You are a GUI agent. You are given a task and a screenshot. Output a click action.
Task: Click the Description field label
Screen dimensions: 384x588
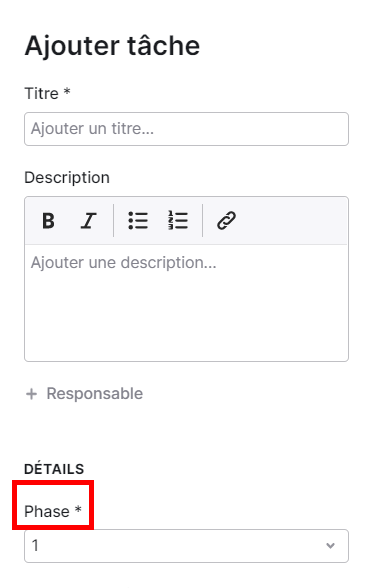pos(67,177)
